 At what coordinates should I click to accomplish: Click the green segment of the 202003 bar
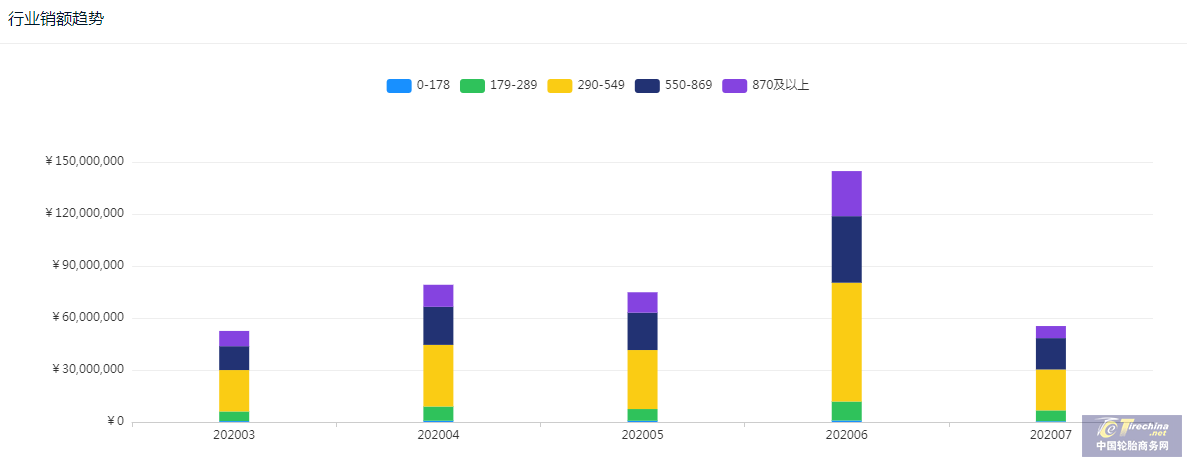[234, 417]
